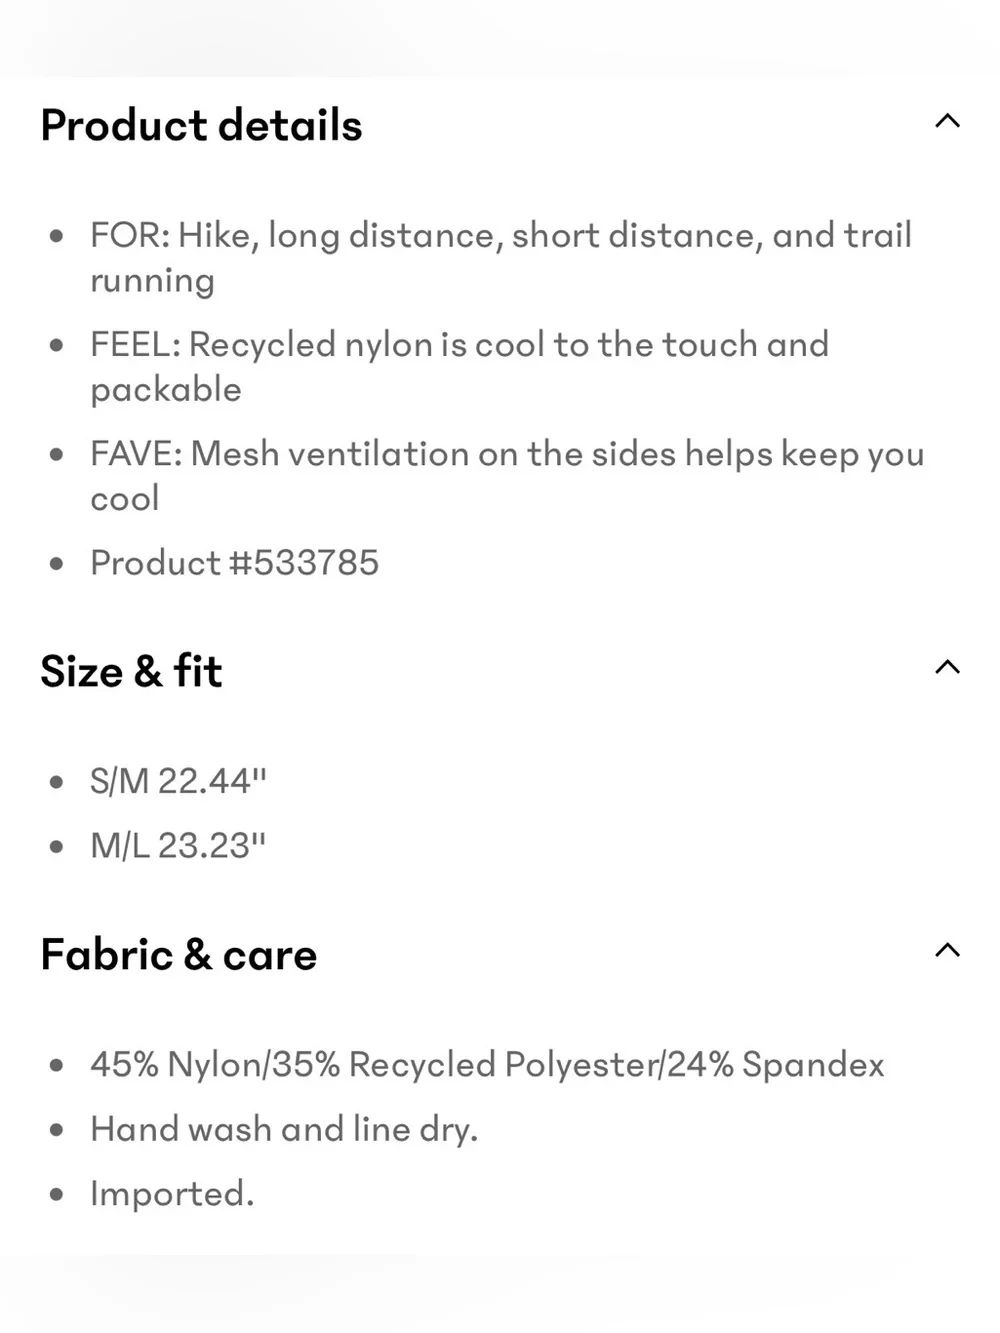The image size is (1000, 1333).
Task: Tap the Size & fit heading
Action: pyautogui.click(x=131, y=671)
